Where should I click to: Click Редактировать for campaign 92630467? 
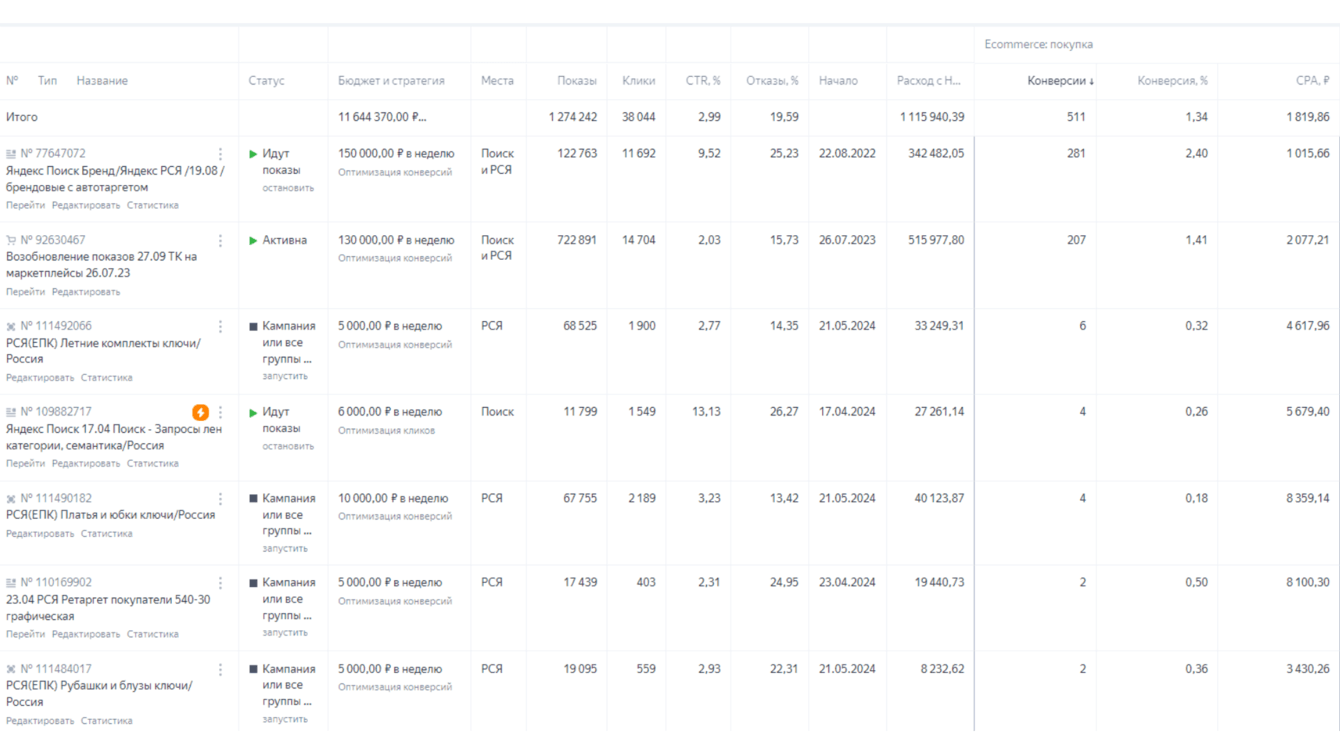86,292
